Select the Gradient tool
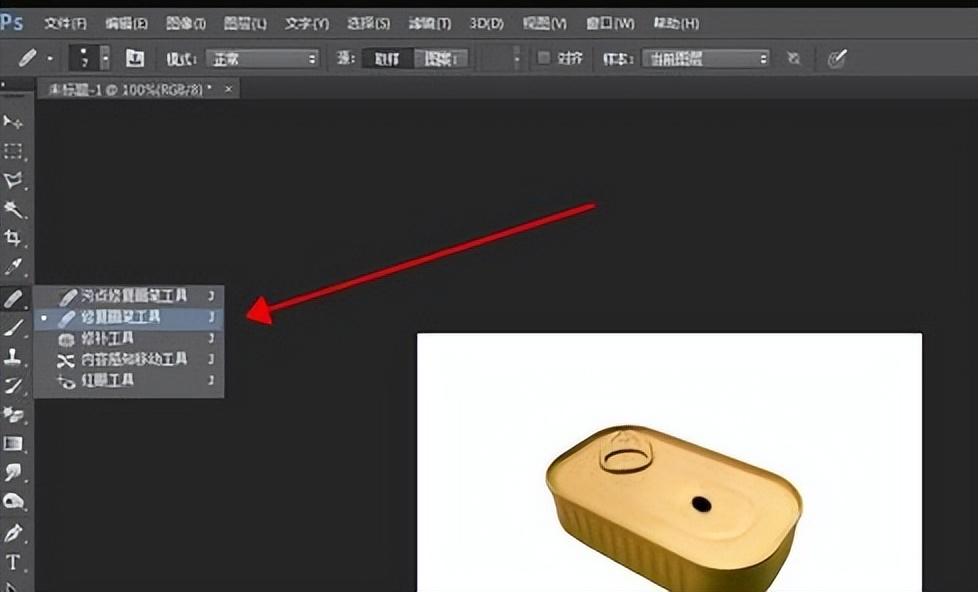 pyautogui.click(x=13, y=444)
